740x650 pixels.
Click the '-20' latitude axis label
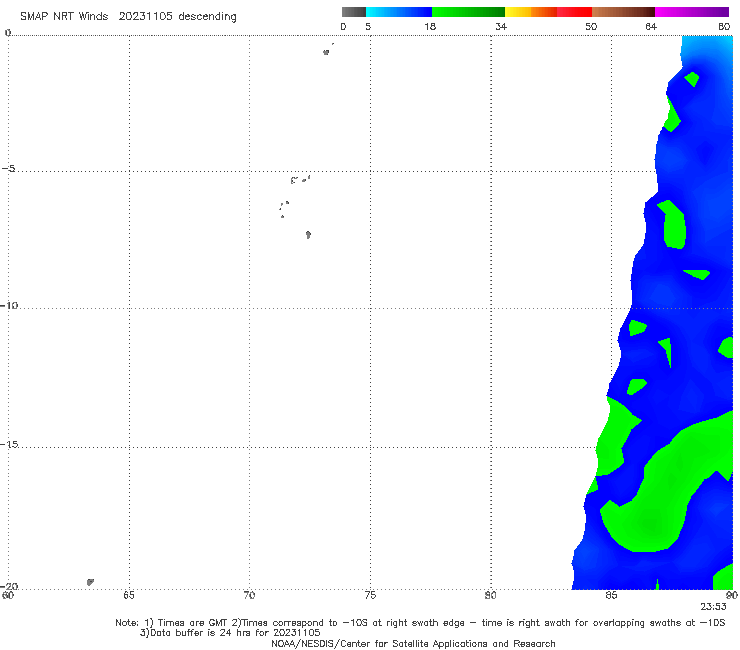click(x=9, y=586)
